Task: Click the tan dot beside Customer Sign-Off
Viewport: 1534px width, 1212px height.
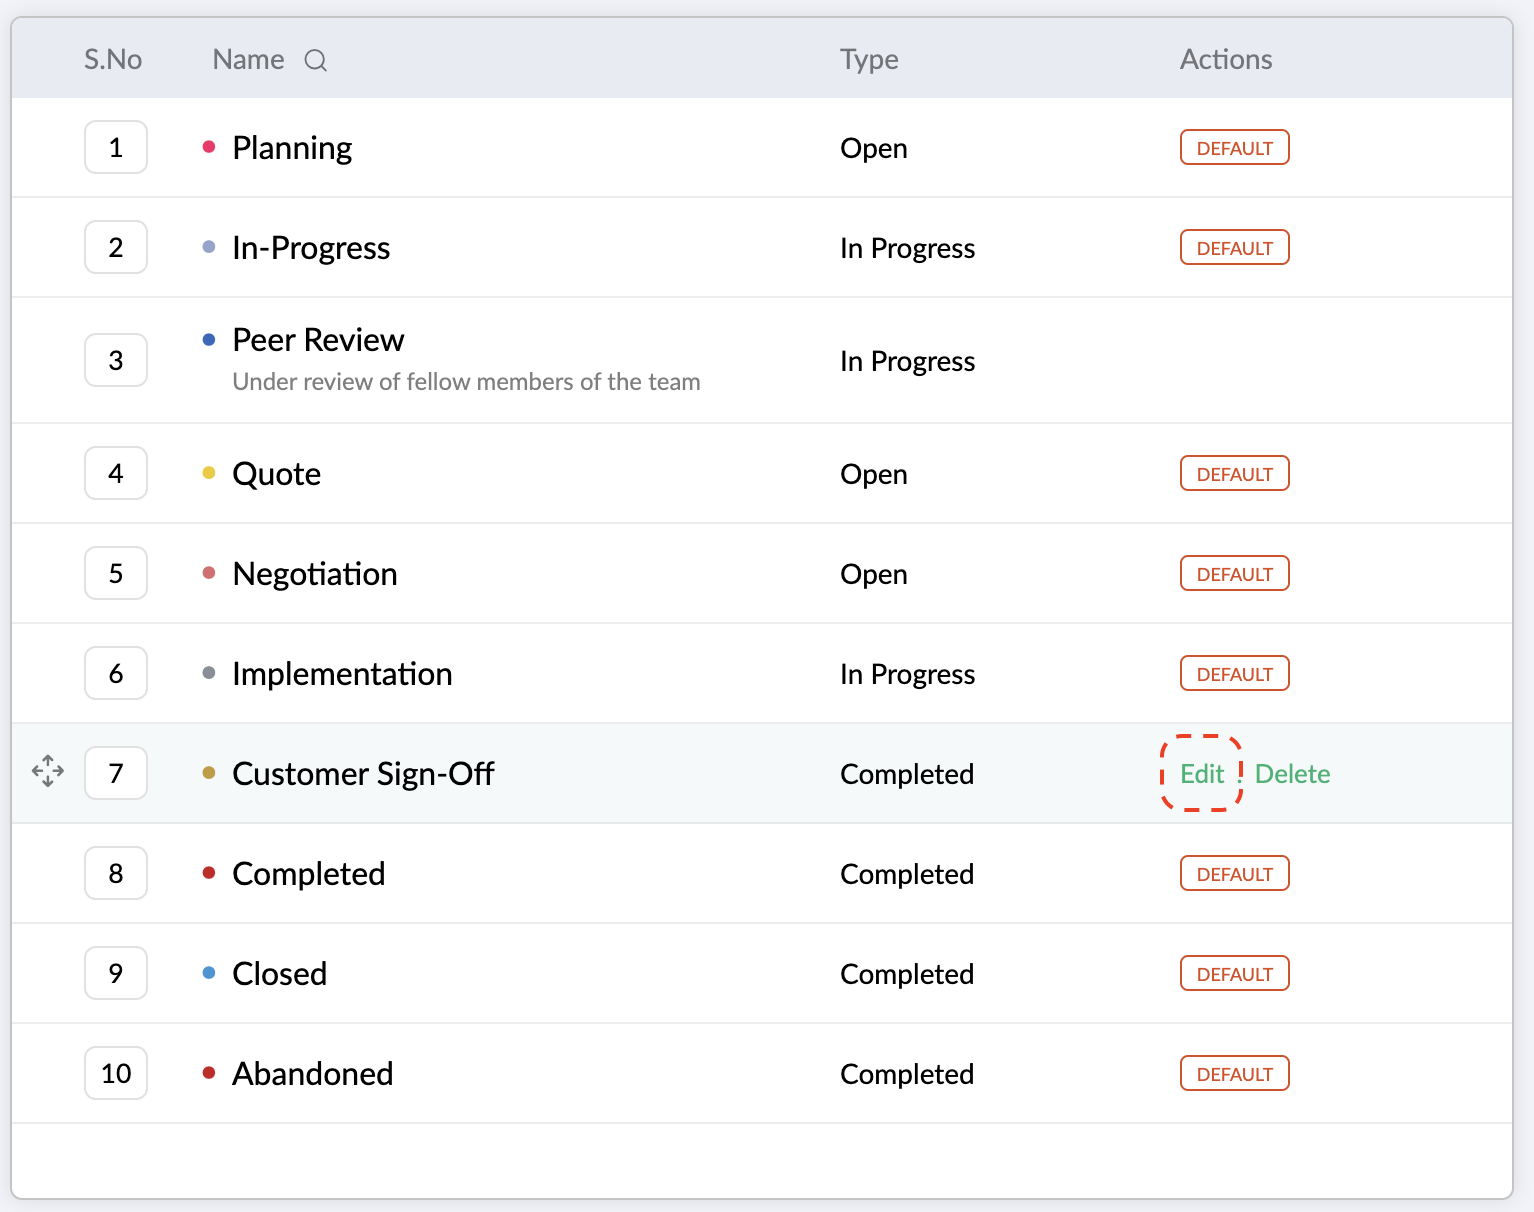Action: coord(209,773)
